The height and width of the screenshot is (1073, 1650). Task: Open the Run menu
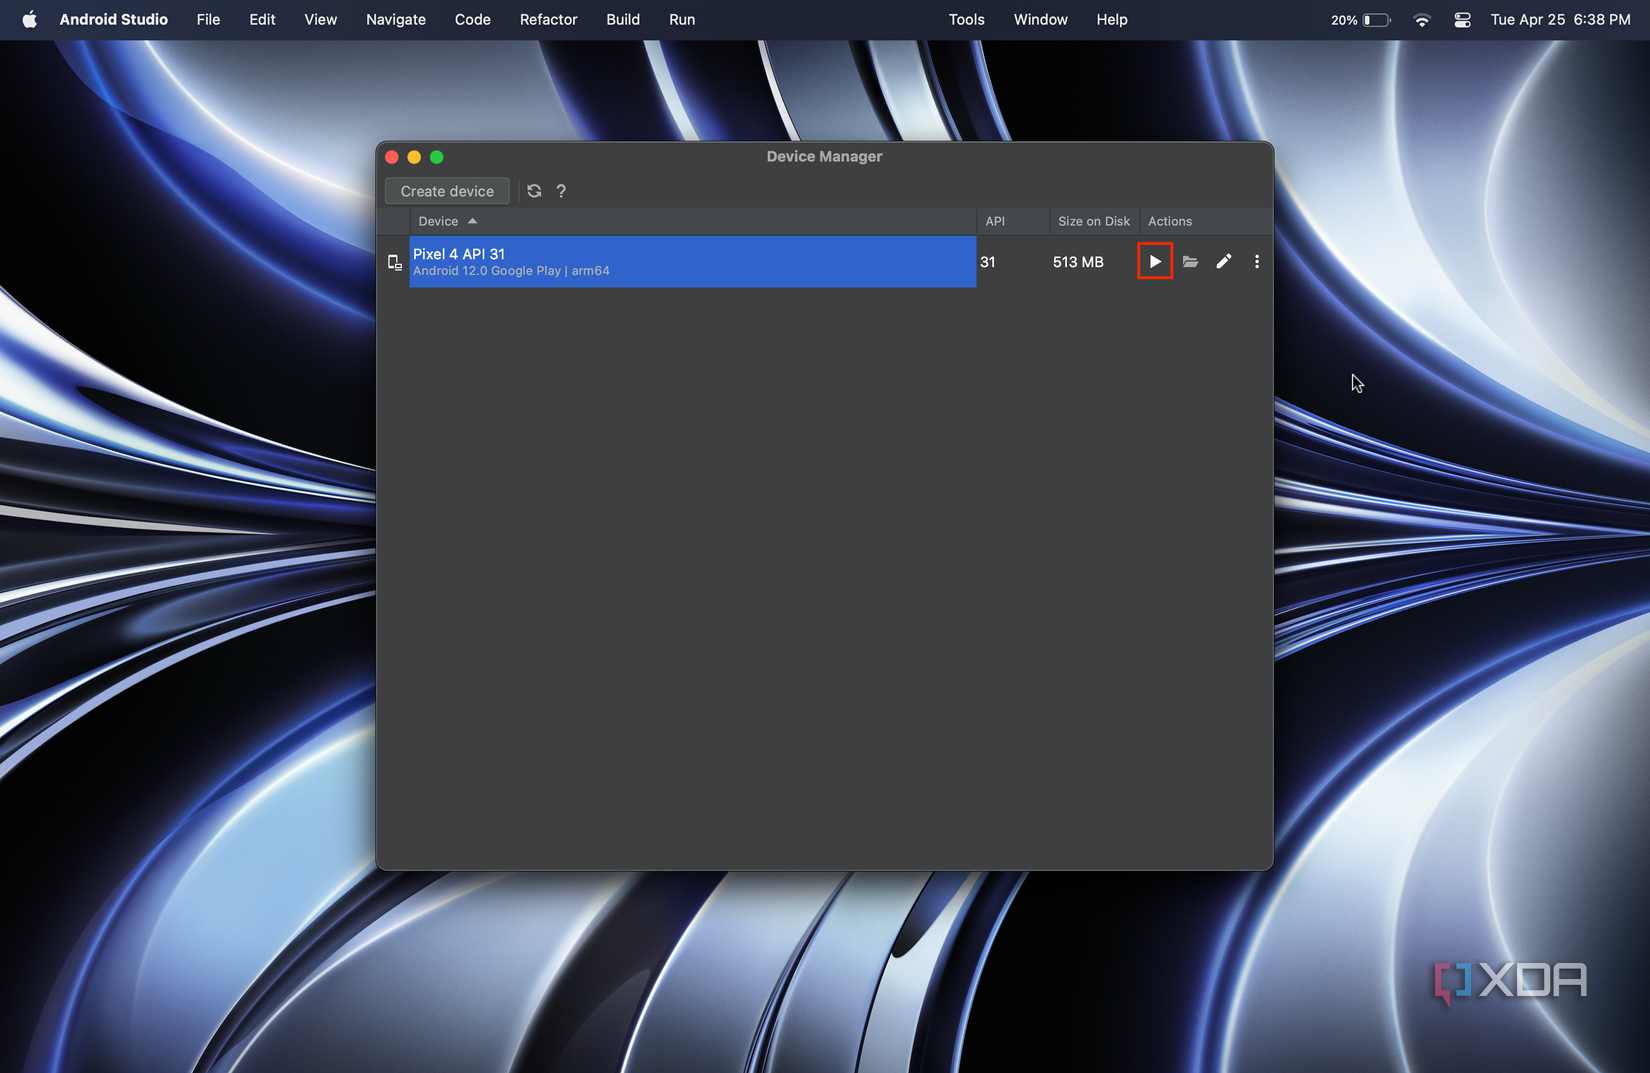682,19
